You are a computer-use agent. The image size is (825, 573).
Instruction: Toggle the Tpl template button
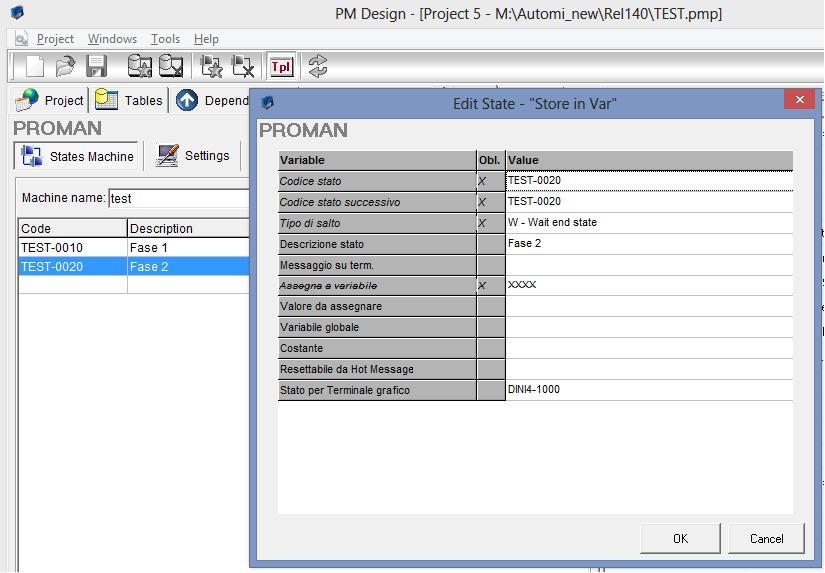281,67
